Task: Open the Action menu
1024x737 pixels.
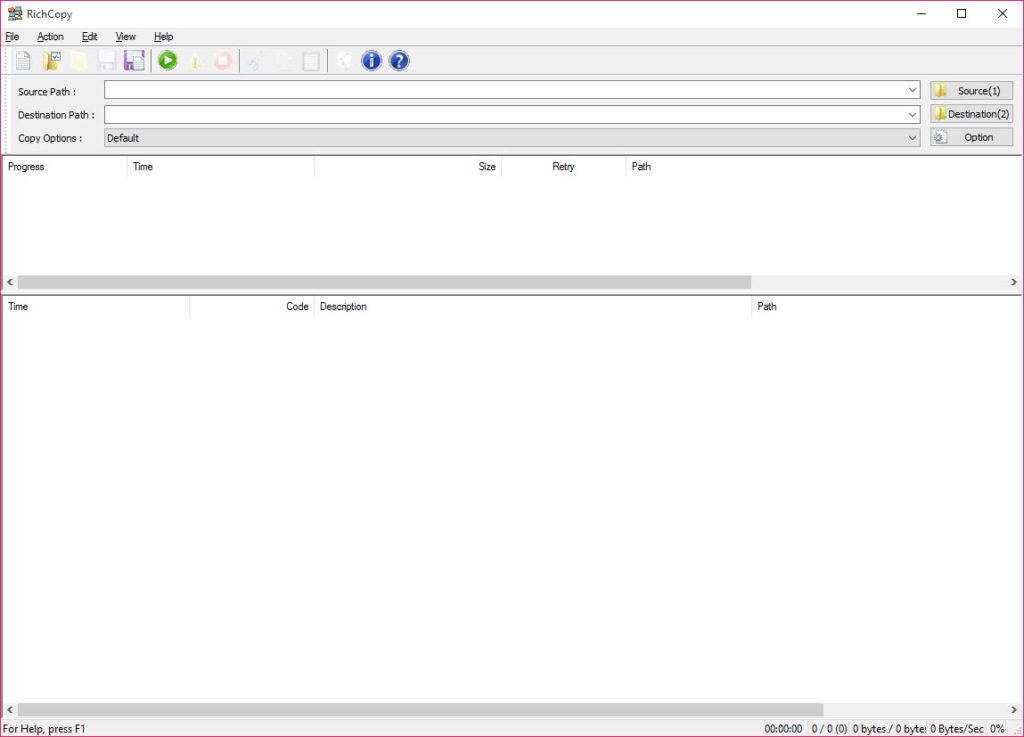Action: click(x=50, y=37)
